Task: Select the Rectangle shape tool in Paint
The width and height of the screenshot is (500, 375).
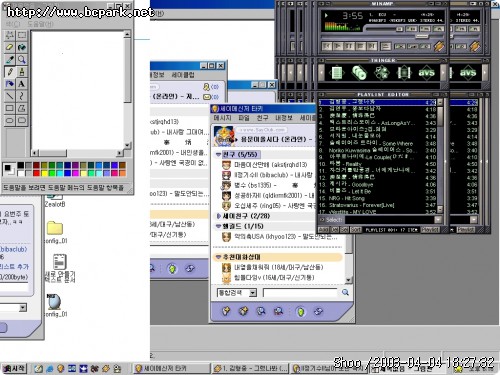Action: coord(10,108)
